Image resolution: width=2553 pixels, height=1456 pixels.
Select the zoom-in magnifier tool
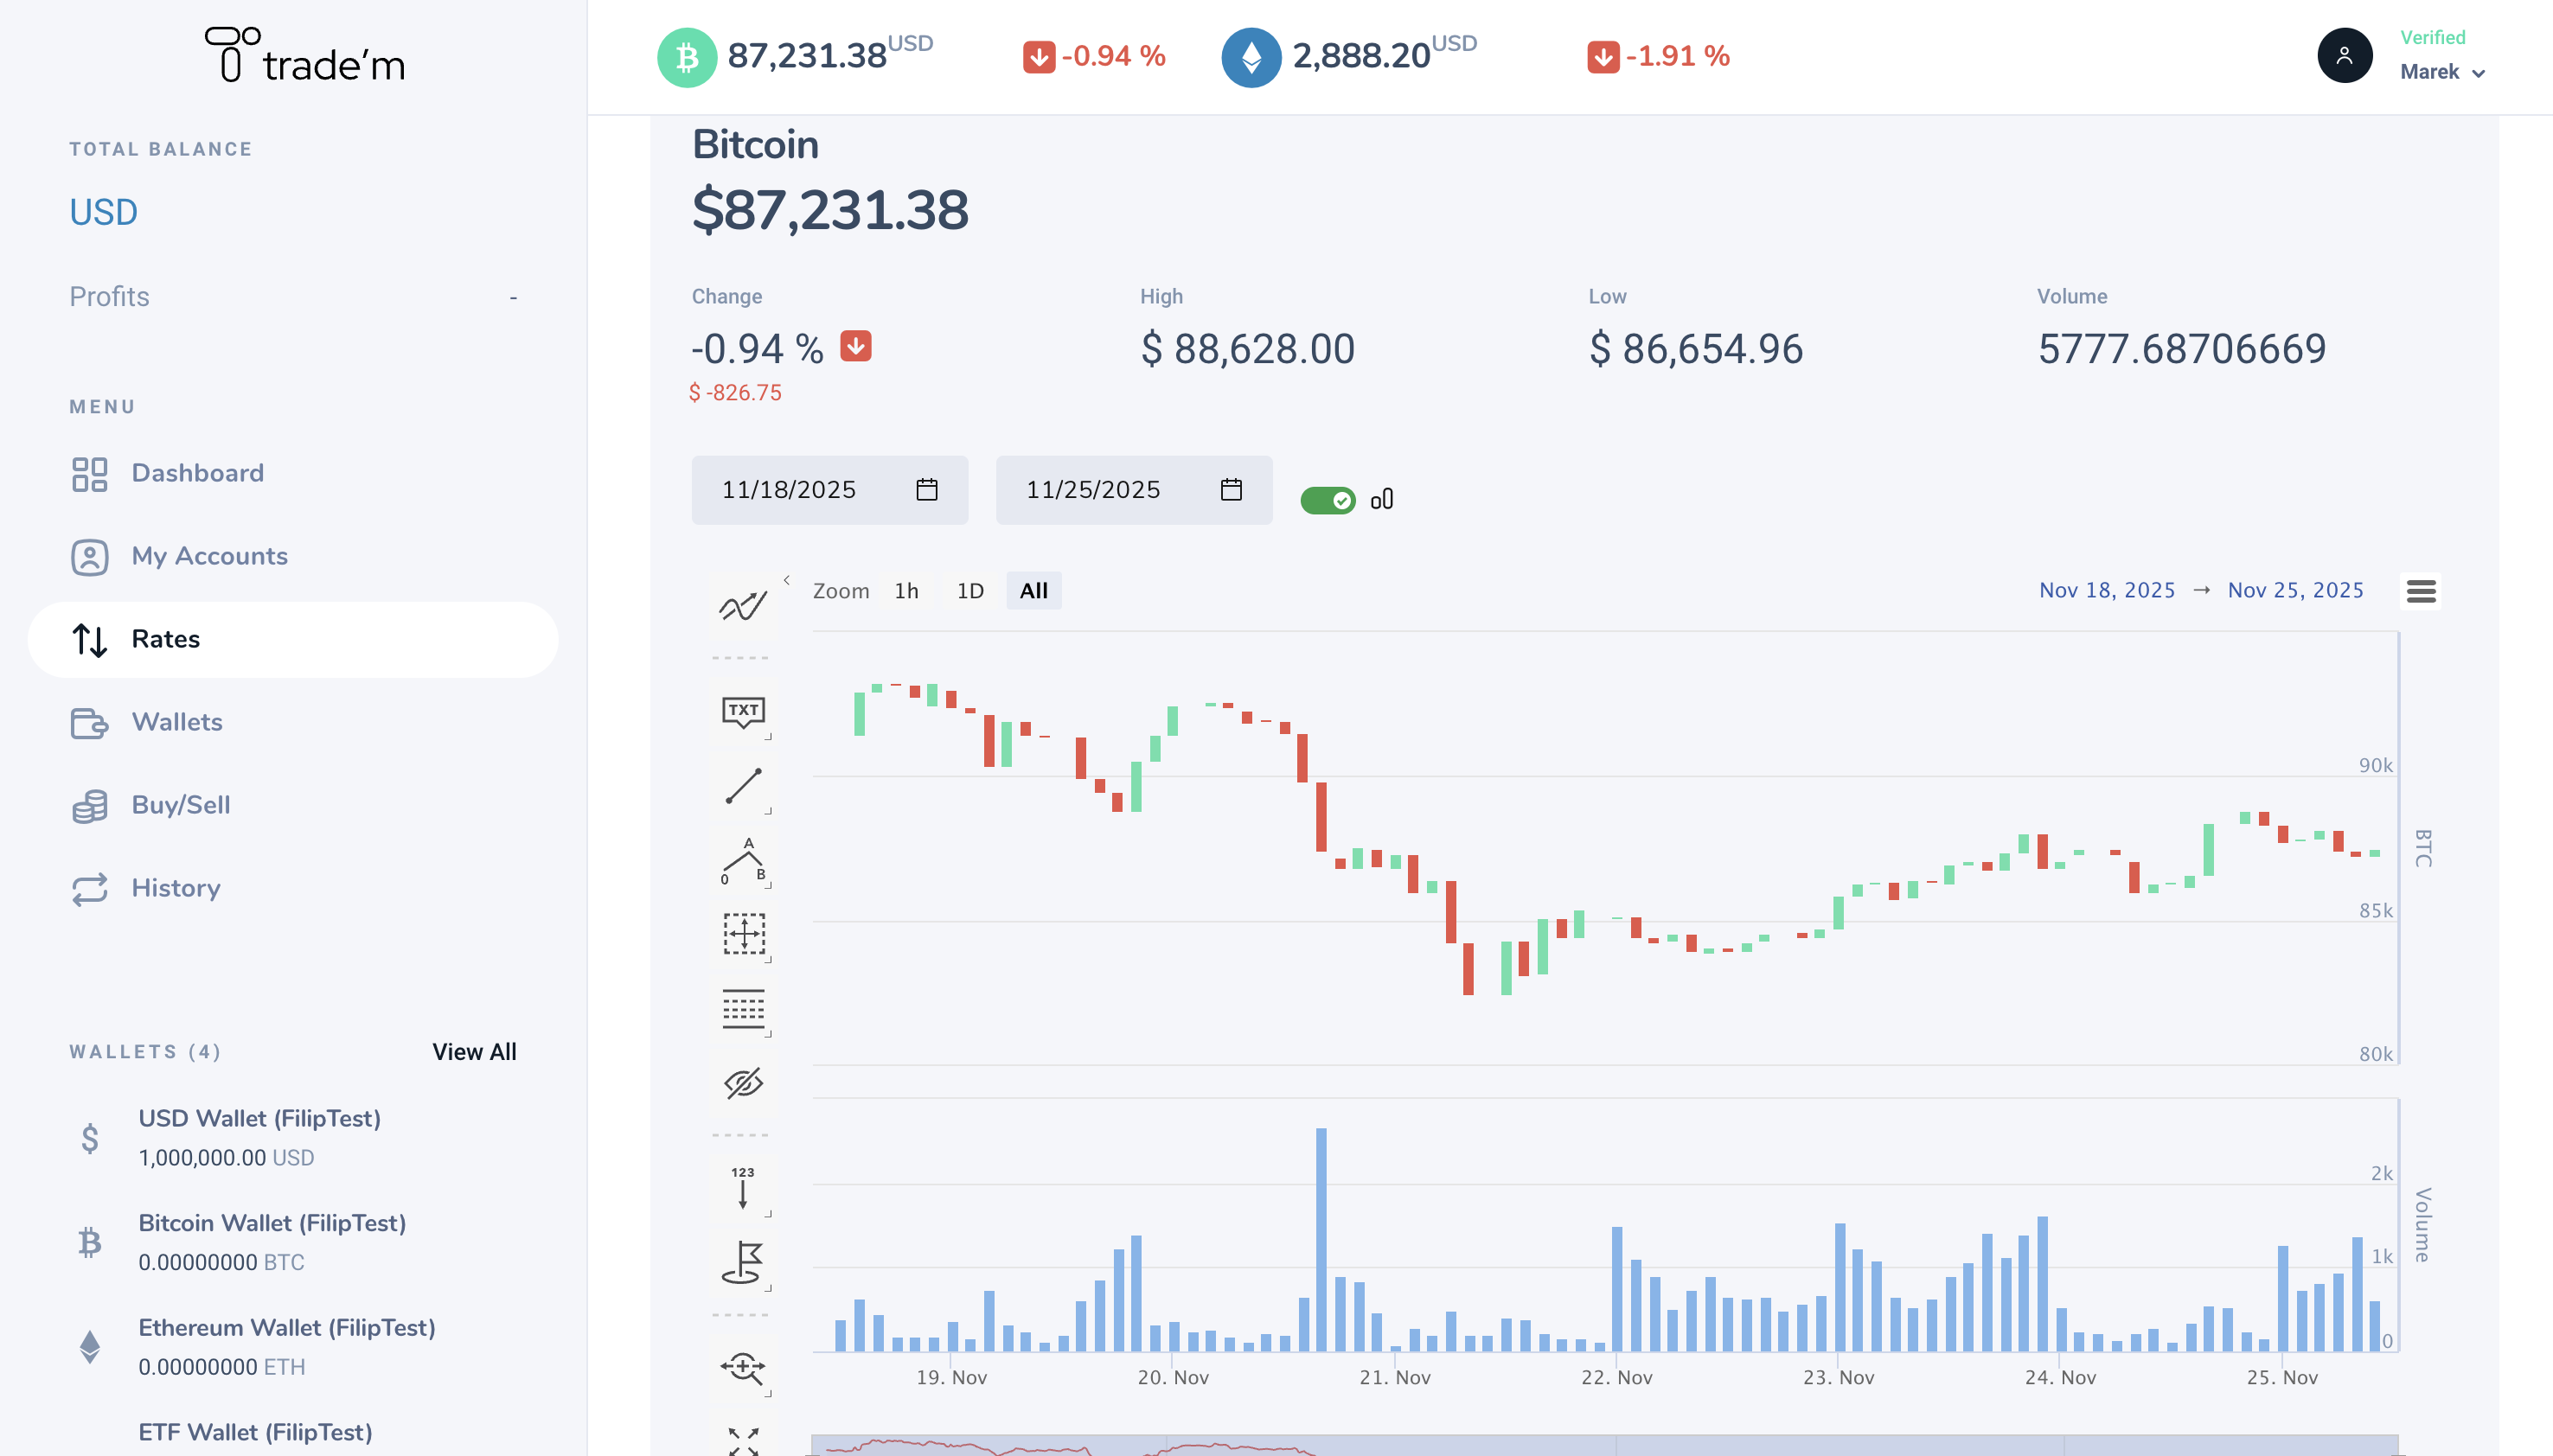tap(743, 1368)
